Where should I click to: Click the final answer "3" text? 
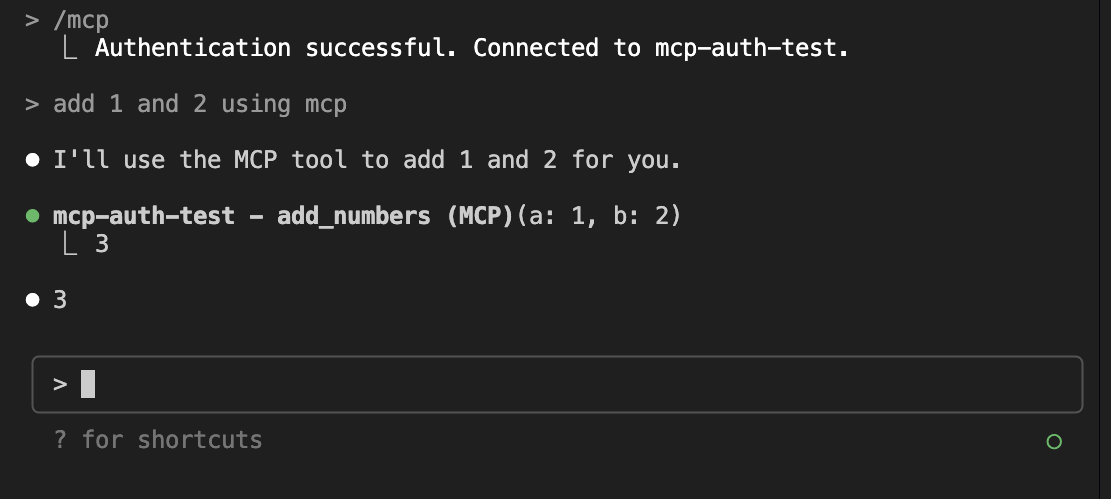pyautogui.click(x=60, y=299)
